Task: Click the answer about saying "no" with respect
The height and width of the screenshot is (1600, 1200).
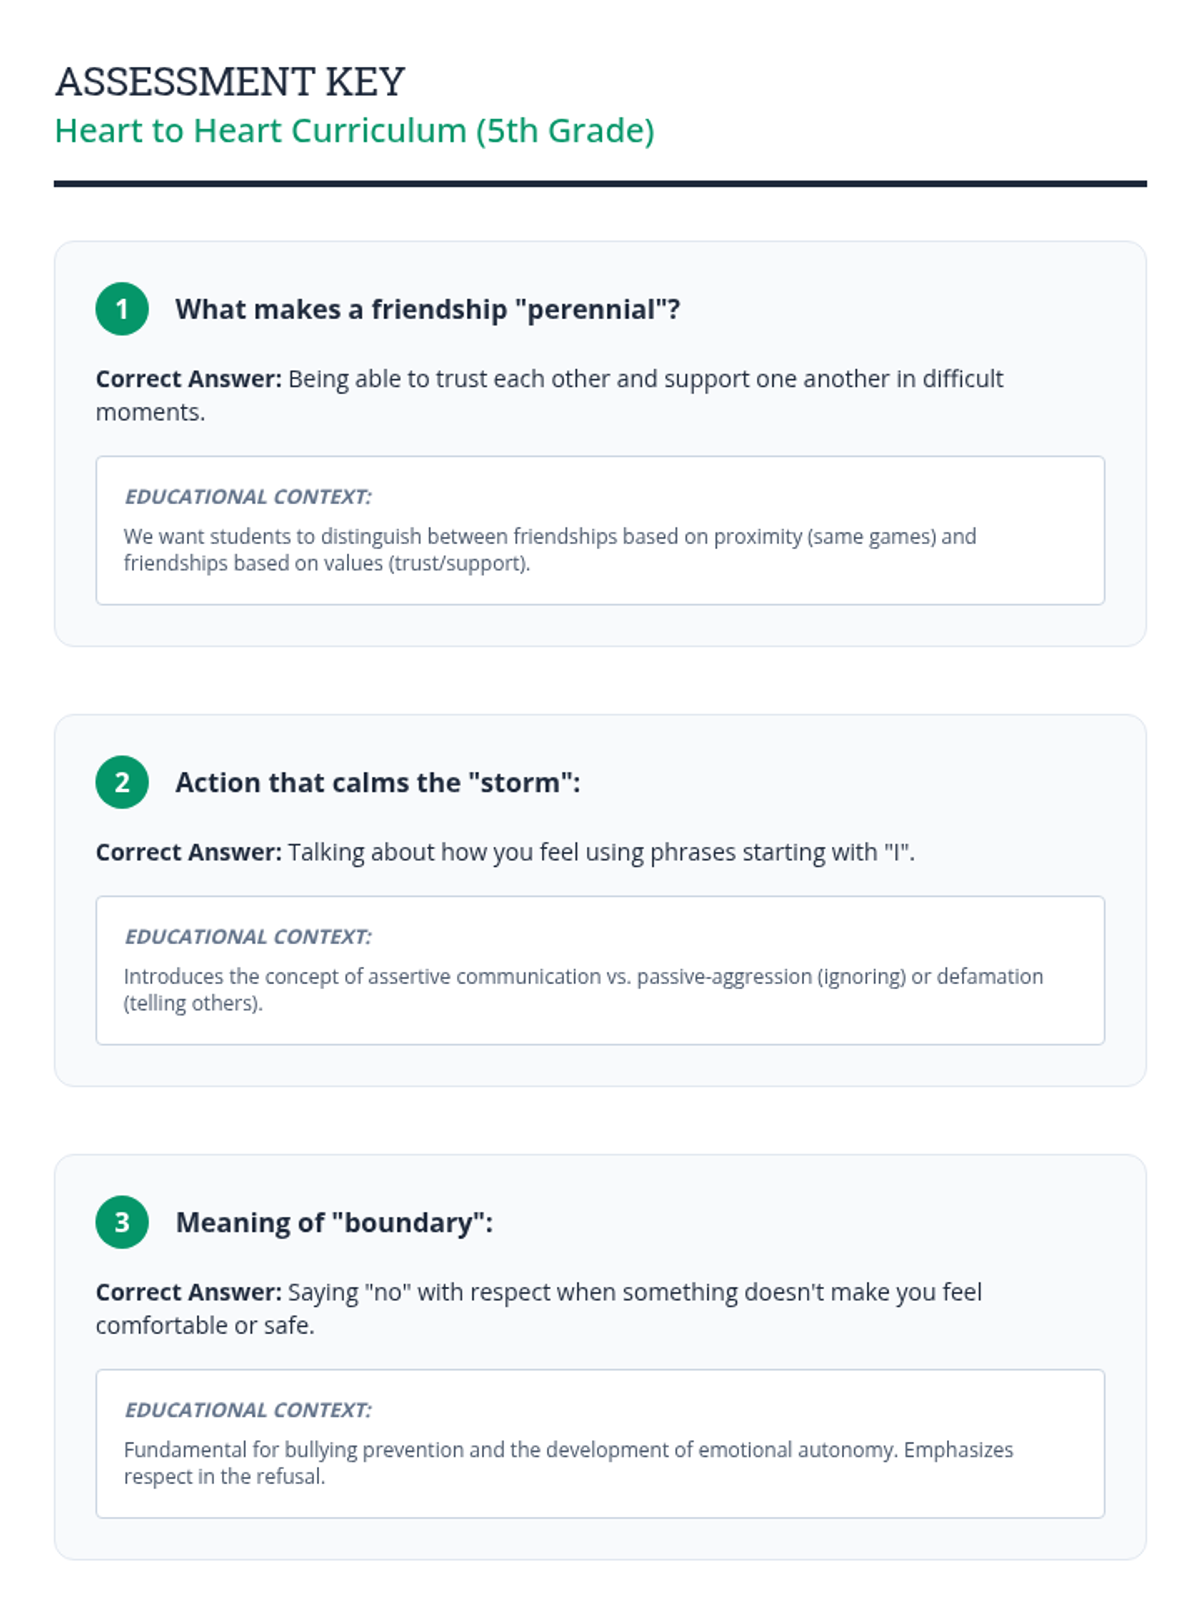Action: tap(634, 1292)
